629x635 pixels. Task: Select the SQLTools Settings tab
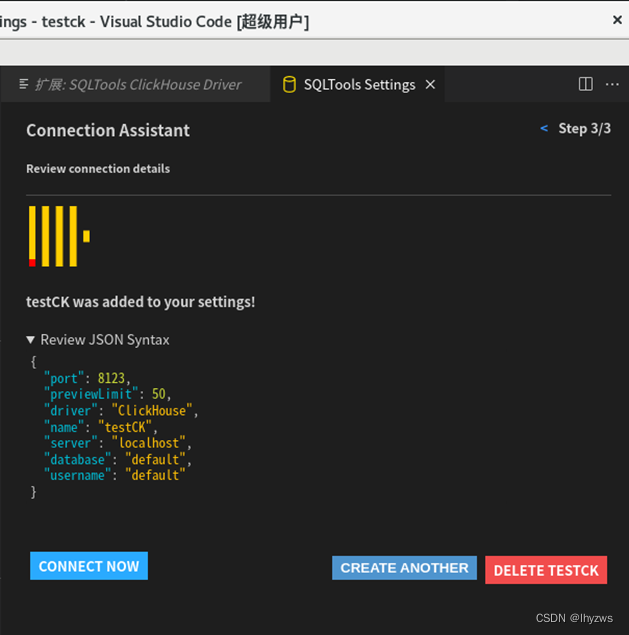coord(359,85)
